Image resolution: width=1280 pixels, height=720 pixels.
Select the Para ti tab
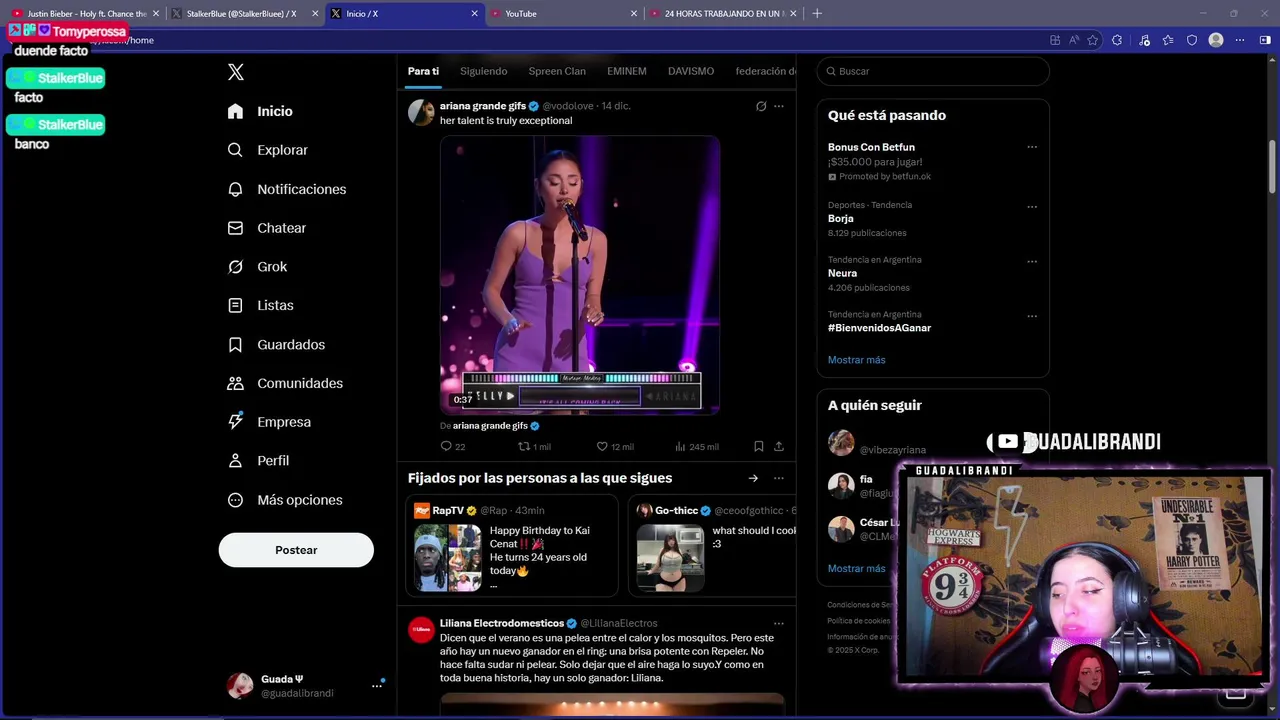click(x=423, y=71)
